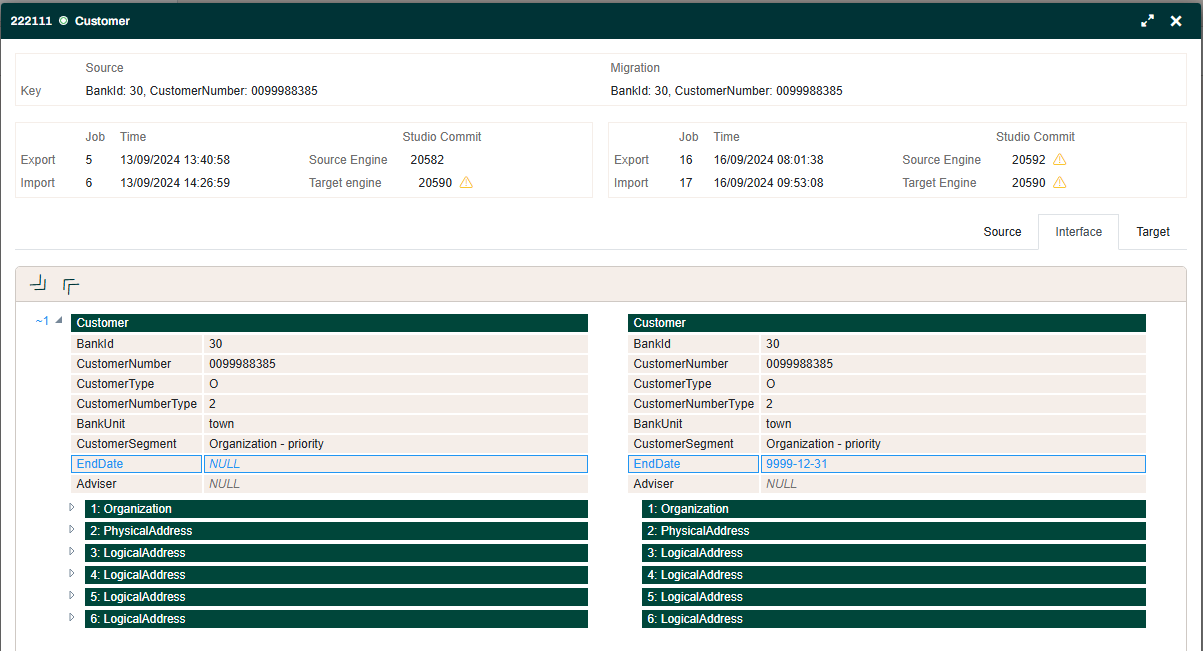Click the collapse all nodes icon
The height and width of the screenshot is (651, 1203).
38,285
